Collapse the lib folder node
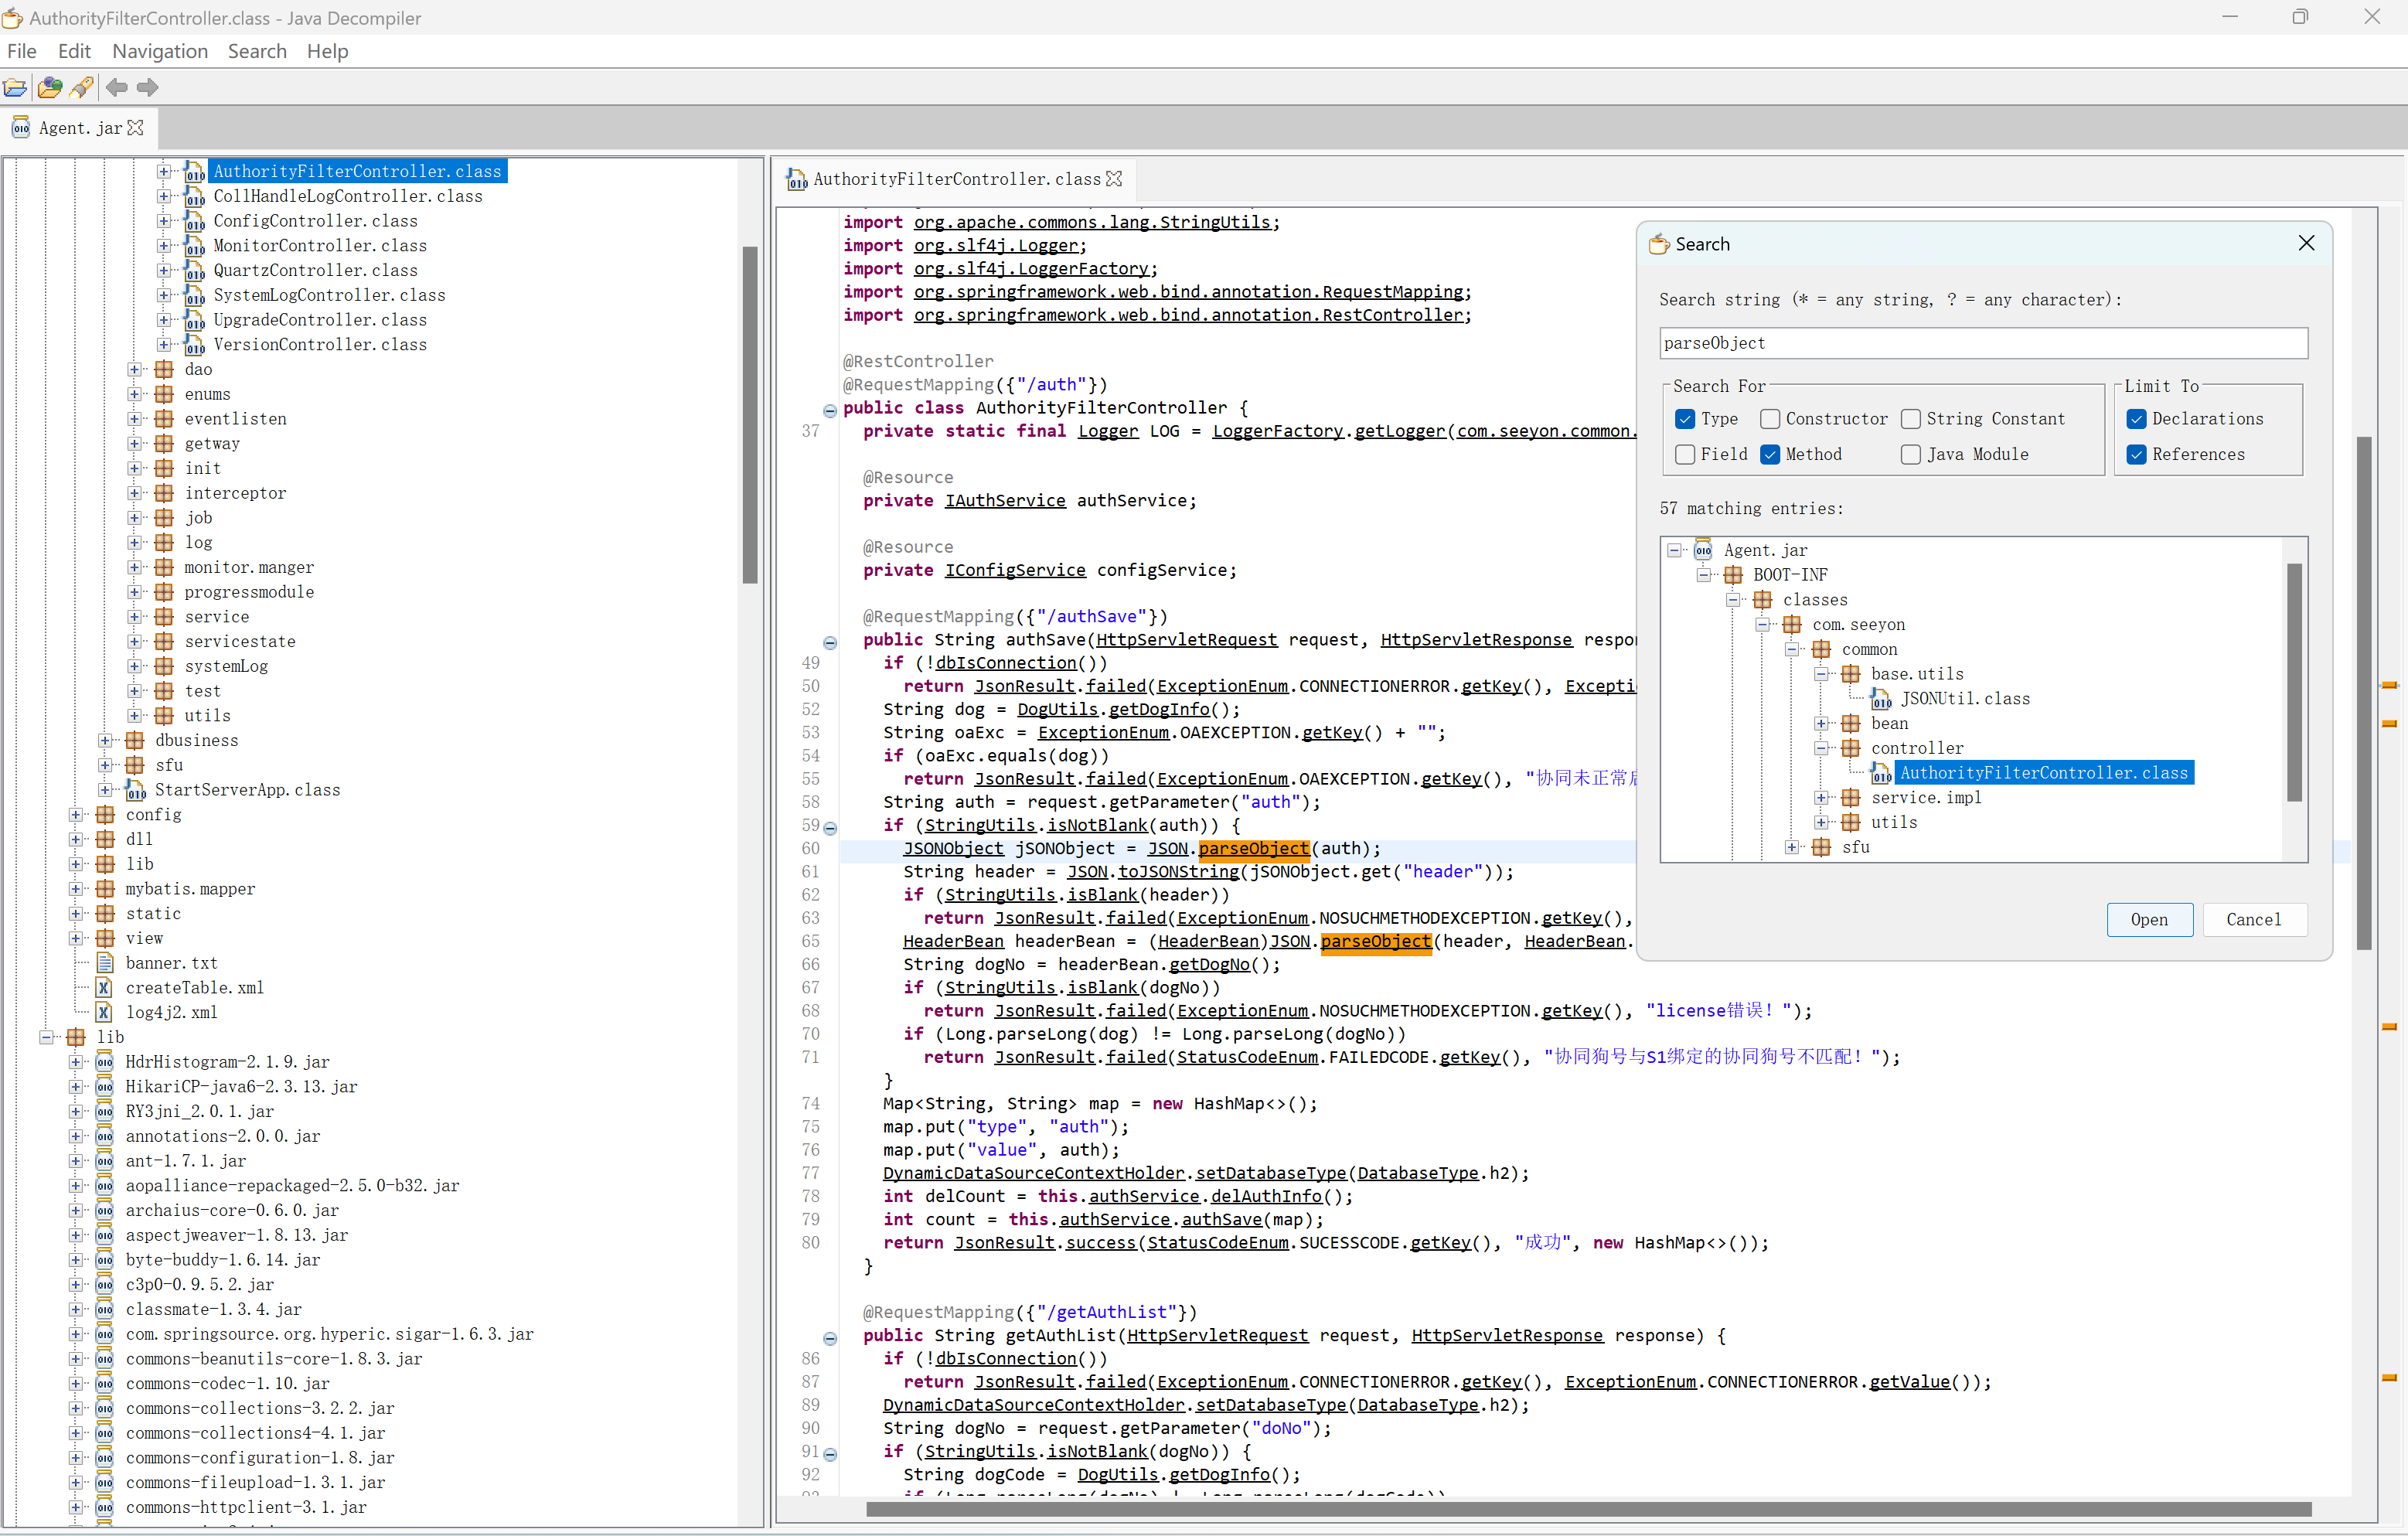Image resolution: width=2408 pixels, height=1536 pixels. [x=47, y=1037]
